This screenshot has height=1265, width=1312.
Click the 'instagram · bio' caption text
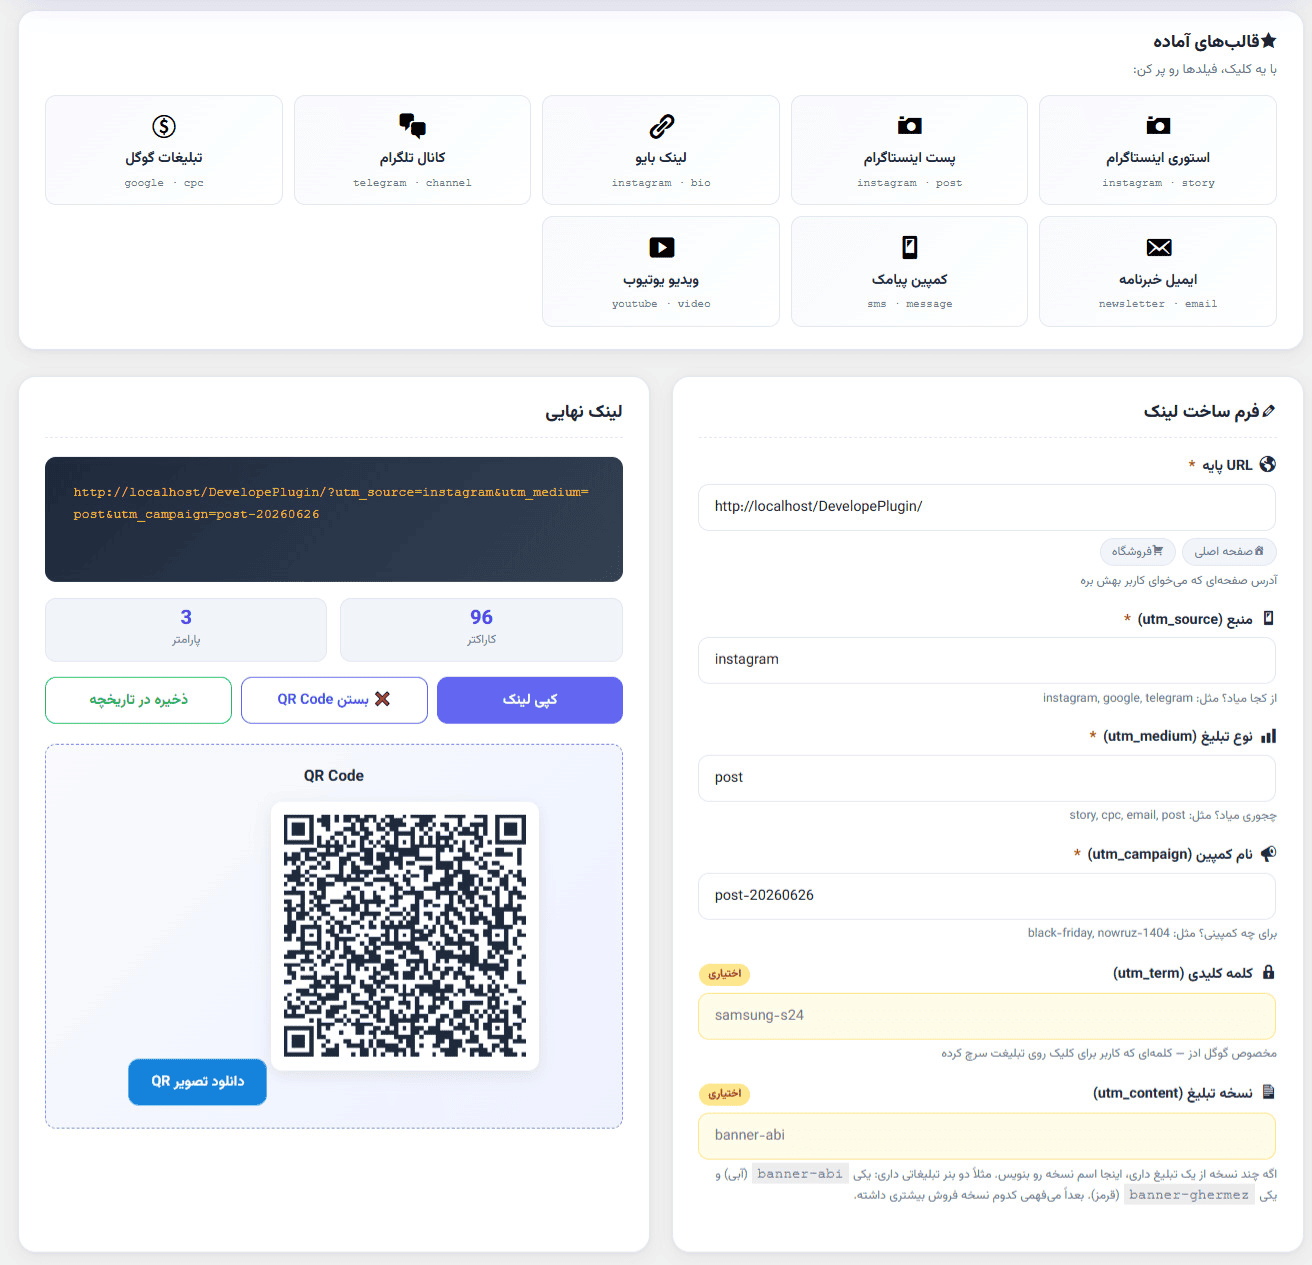[x=661, y=183]
